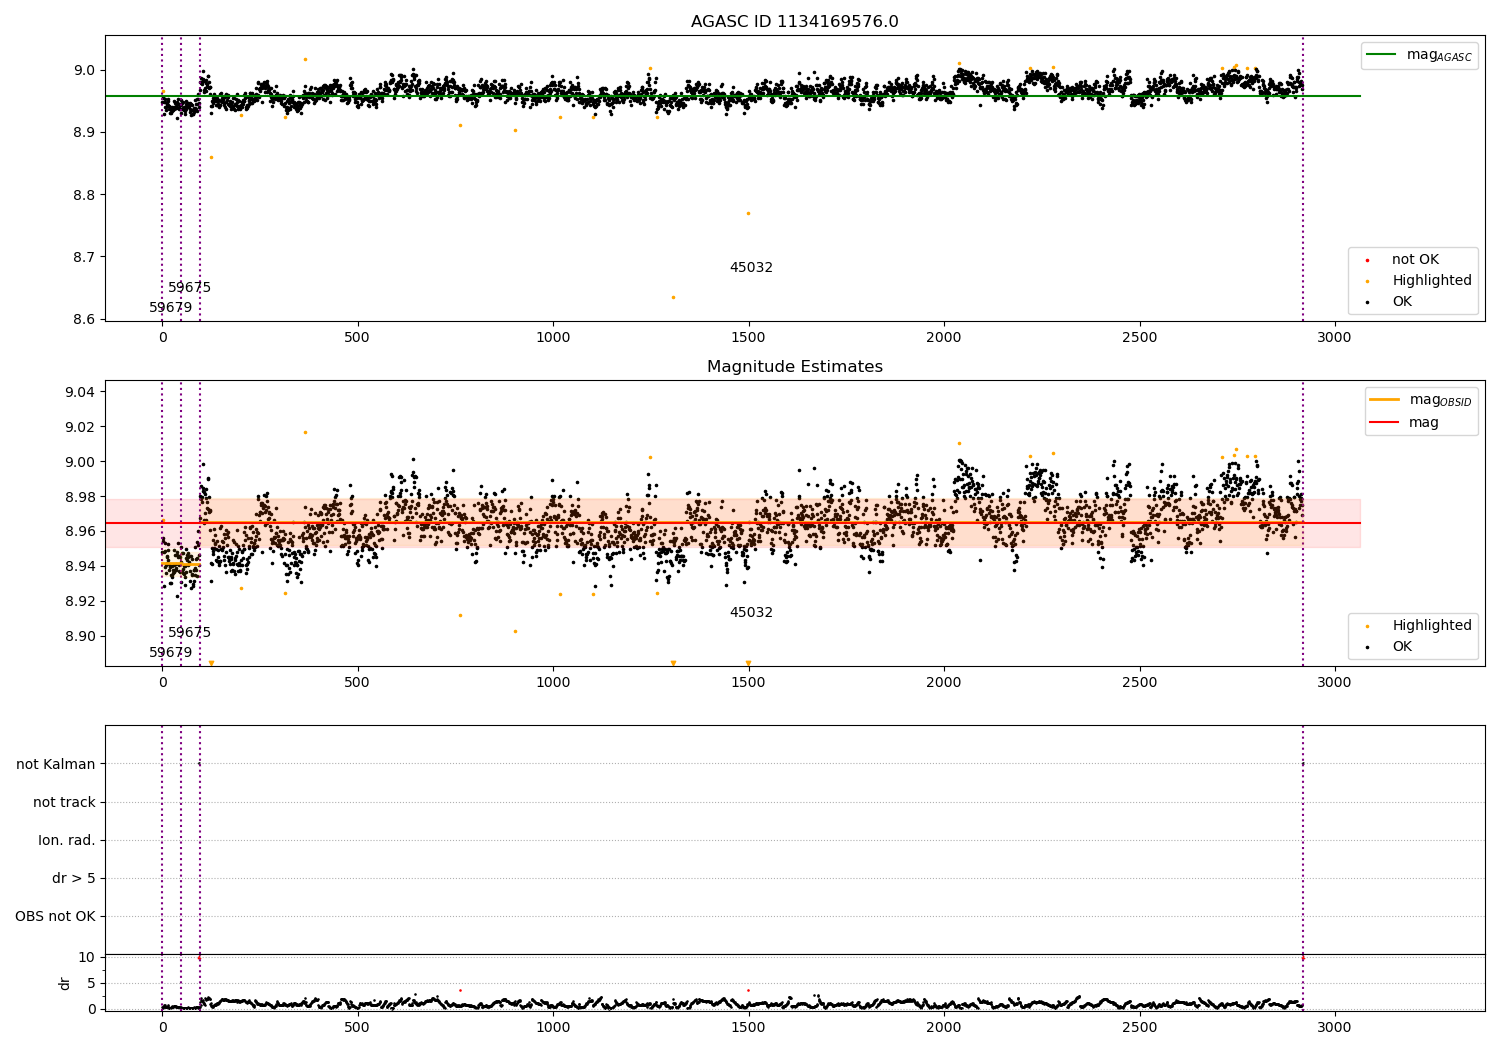This screenshot has width=1500, height=1050.
Task: Select 'mag OBSID' legend label in middle plot
Action: coord(1441,400)
